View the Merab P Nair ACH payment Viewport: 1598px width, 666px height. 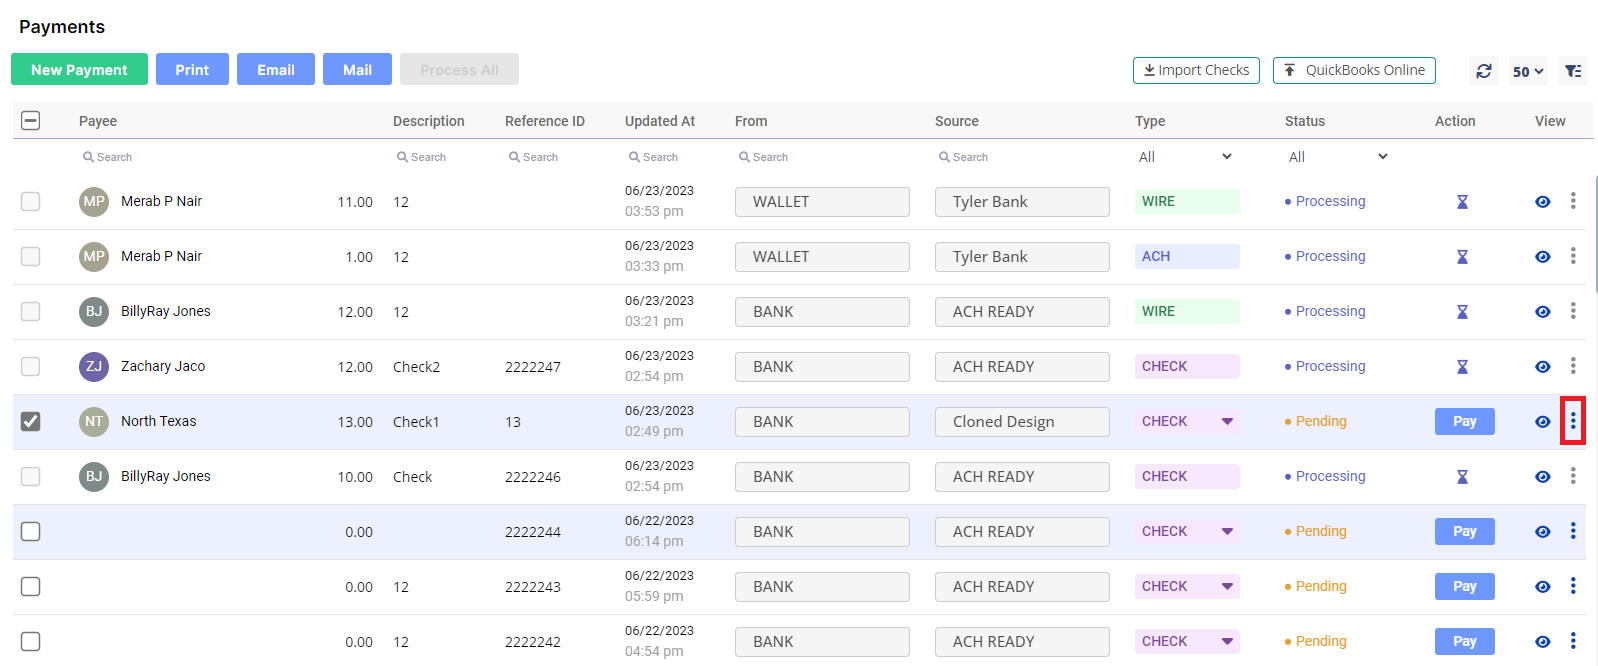click(x=1543, y=257)
